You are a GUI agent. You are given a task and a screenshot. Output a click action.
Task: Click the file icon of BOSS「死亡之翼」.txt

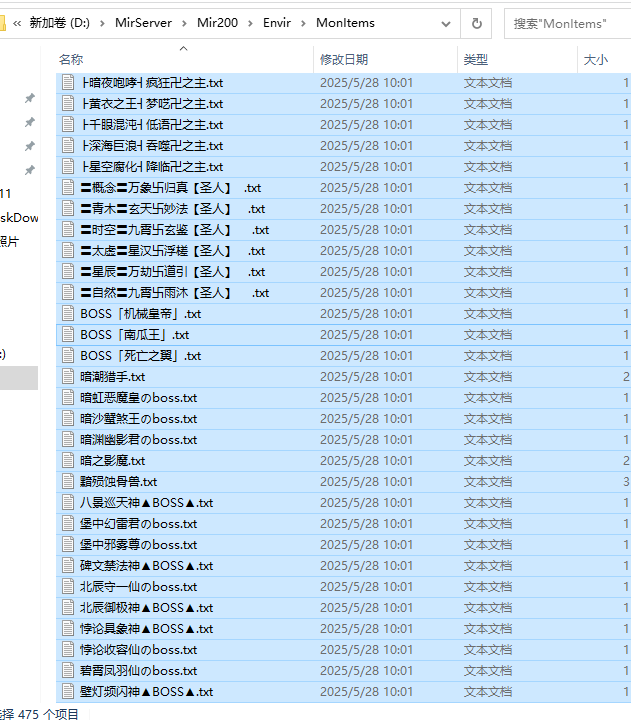click(x=68, y=356)
